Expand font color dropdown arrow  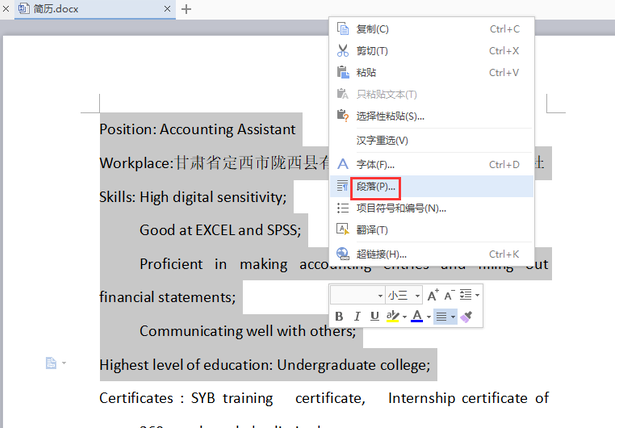(x=429, y=317)
